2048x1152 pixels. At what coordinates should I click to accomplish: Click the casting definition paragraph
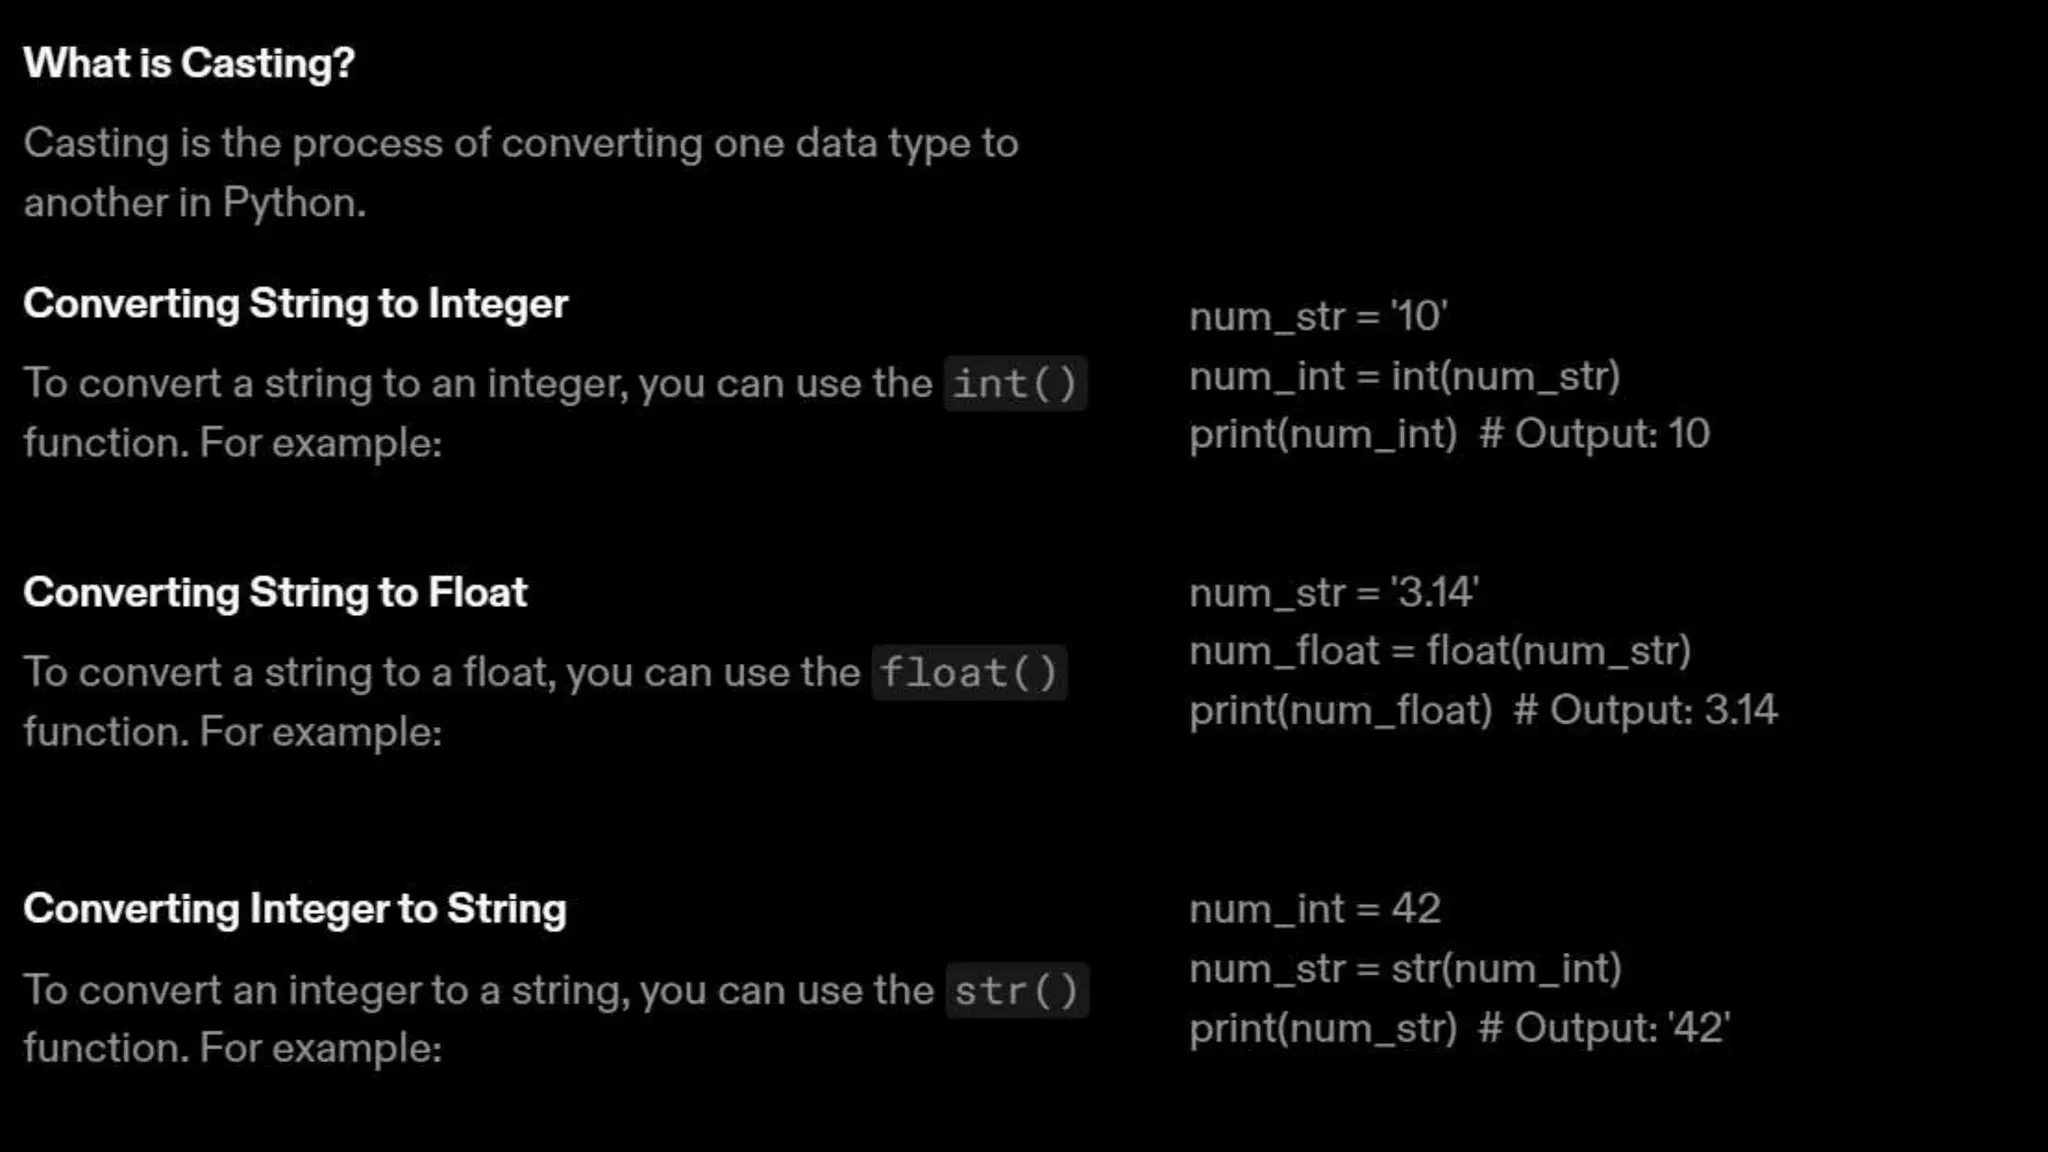(520, 172)
